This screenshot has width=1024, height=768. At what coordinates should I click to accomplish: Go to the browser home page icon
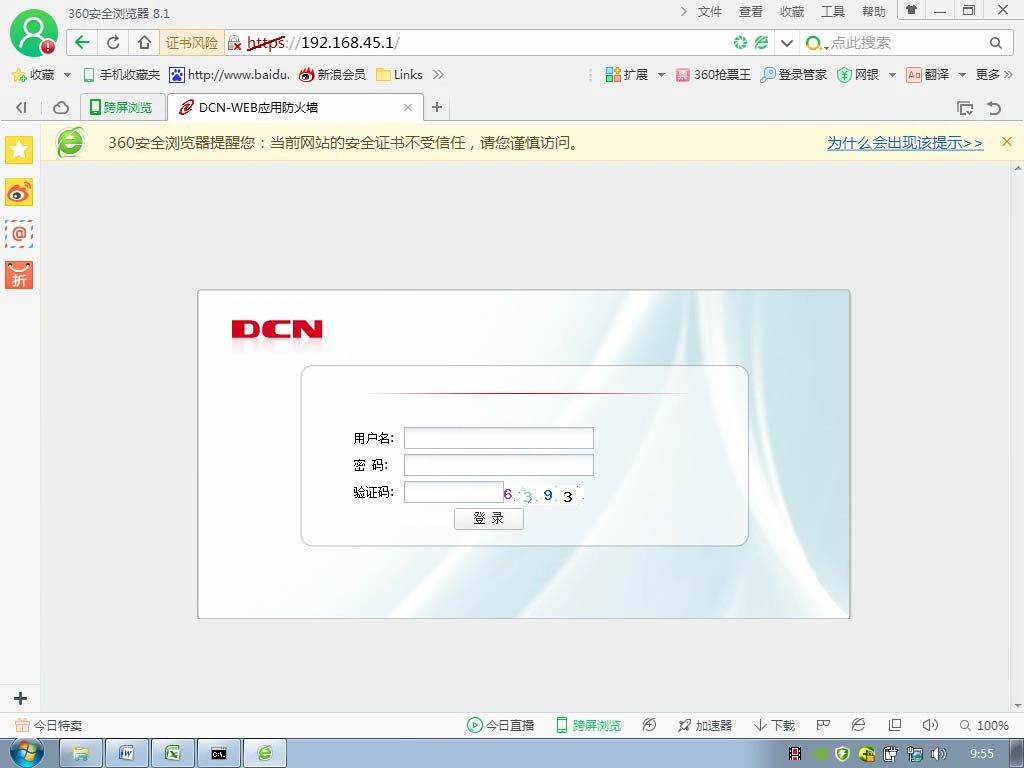[x=144, y=42]
